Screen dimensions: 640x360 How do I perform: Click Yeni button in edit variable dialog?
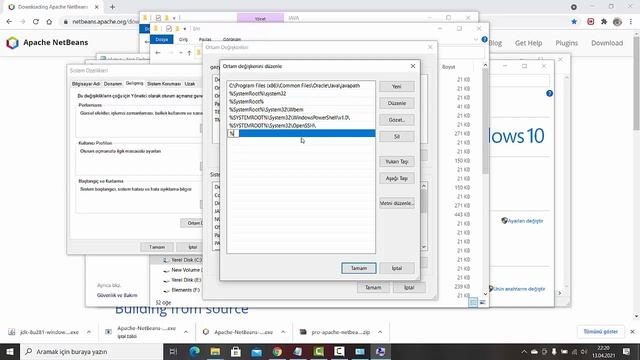[x=396, y=87]
